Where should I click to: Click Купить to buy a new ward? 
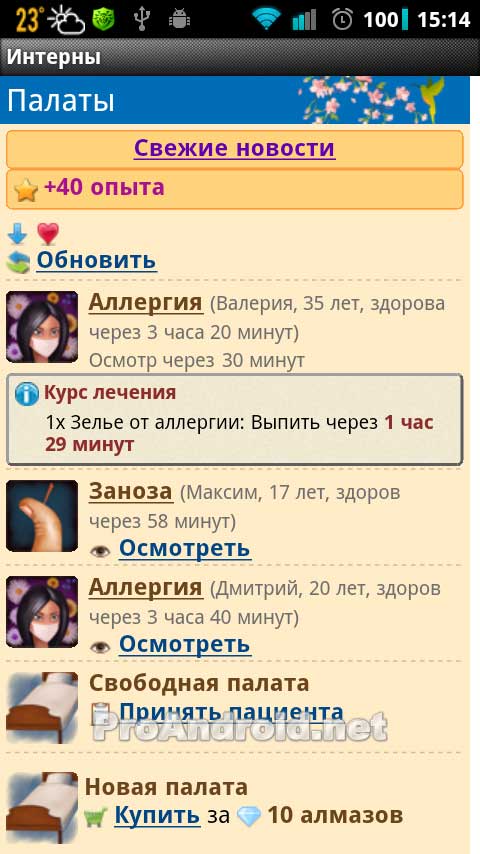point(157,816)
